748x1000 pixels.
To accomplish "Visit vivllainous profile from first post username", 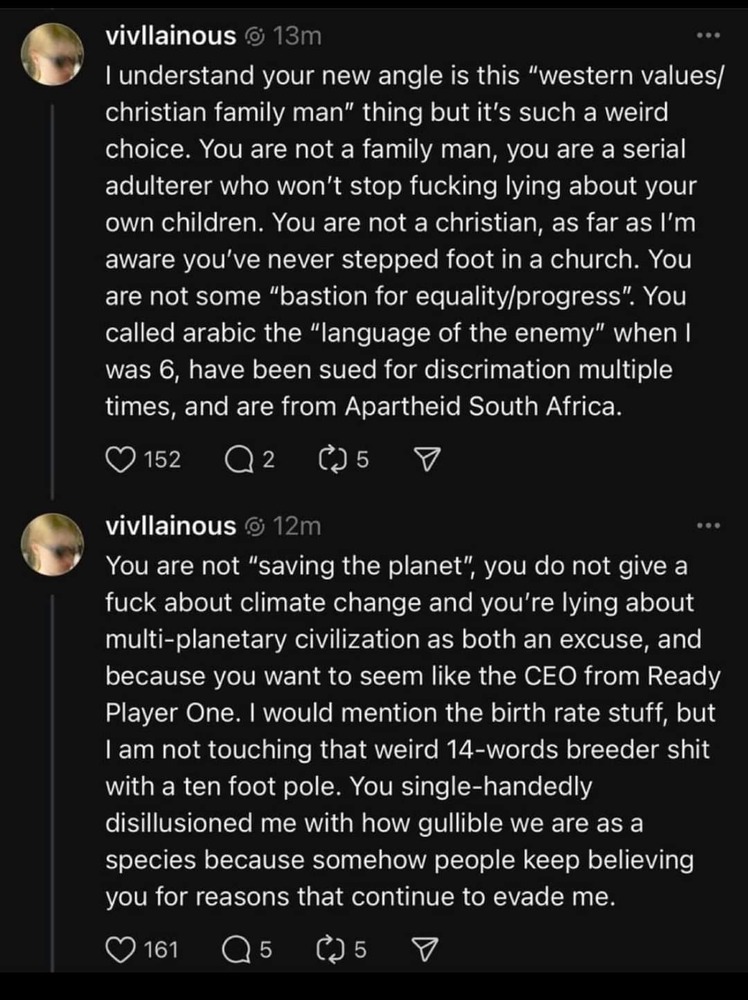I will coord(170,36).
